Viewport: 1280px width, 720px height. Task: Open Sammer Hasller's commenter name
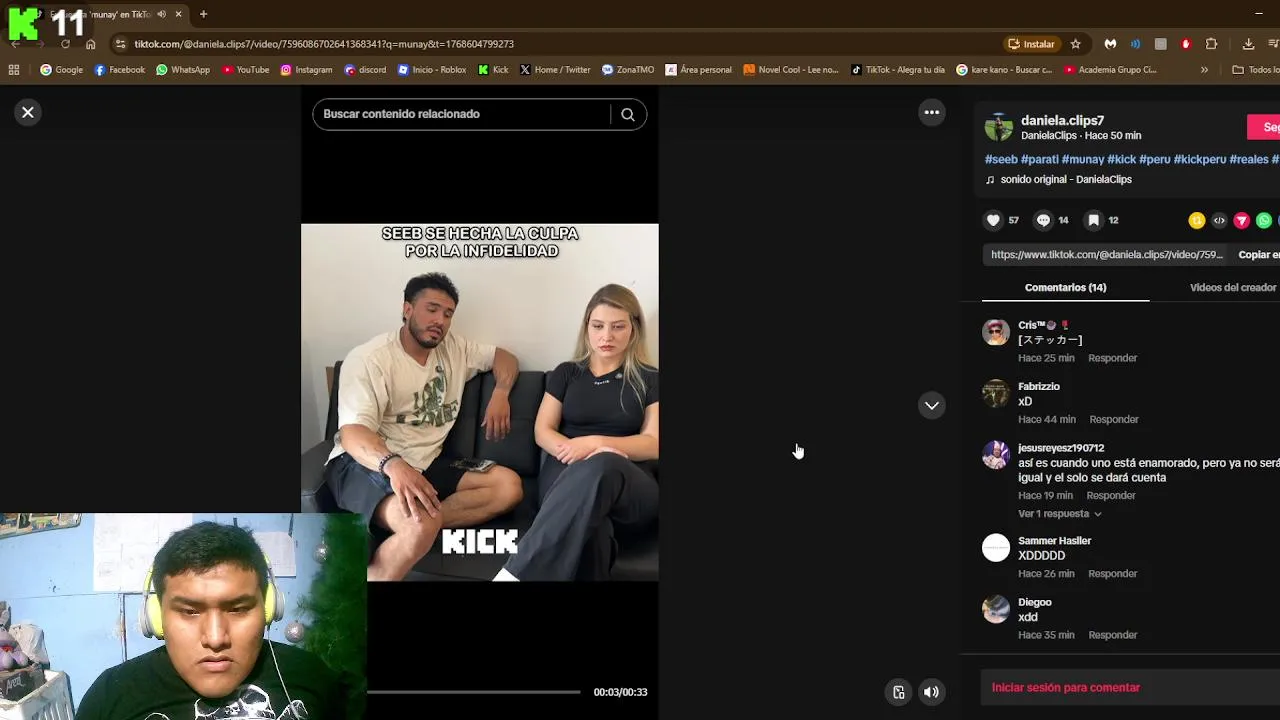[1054, 541]
